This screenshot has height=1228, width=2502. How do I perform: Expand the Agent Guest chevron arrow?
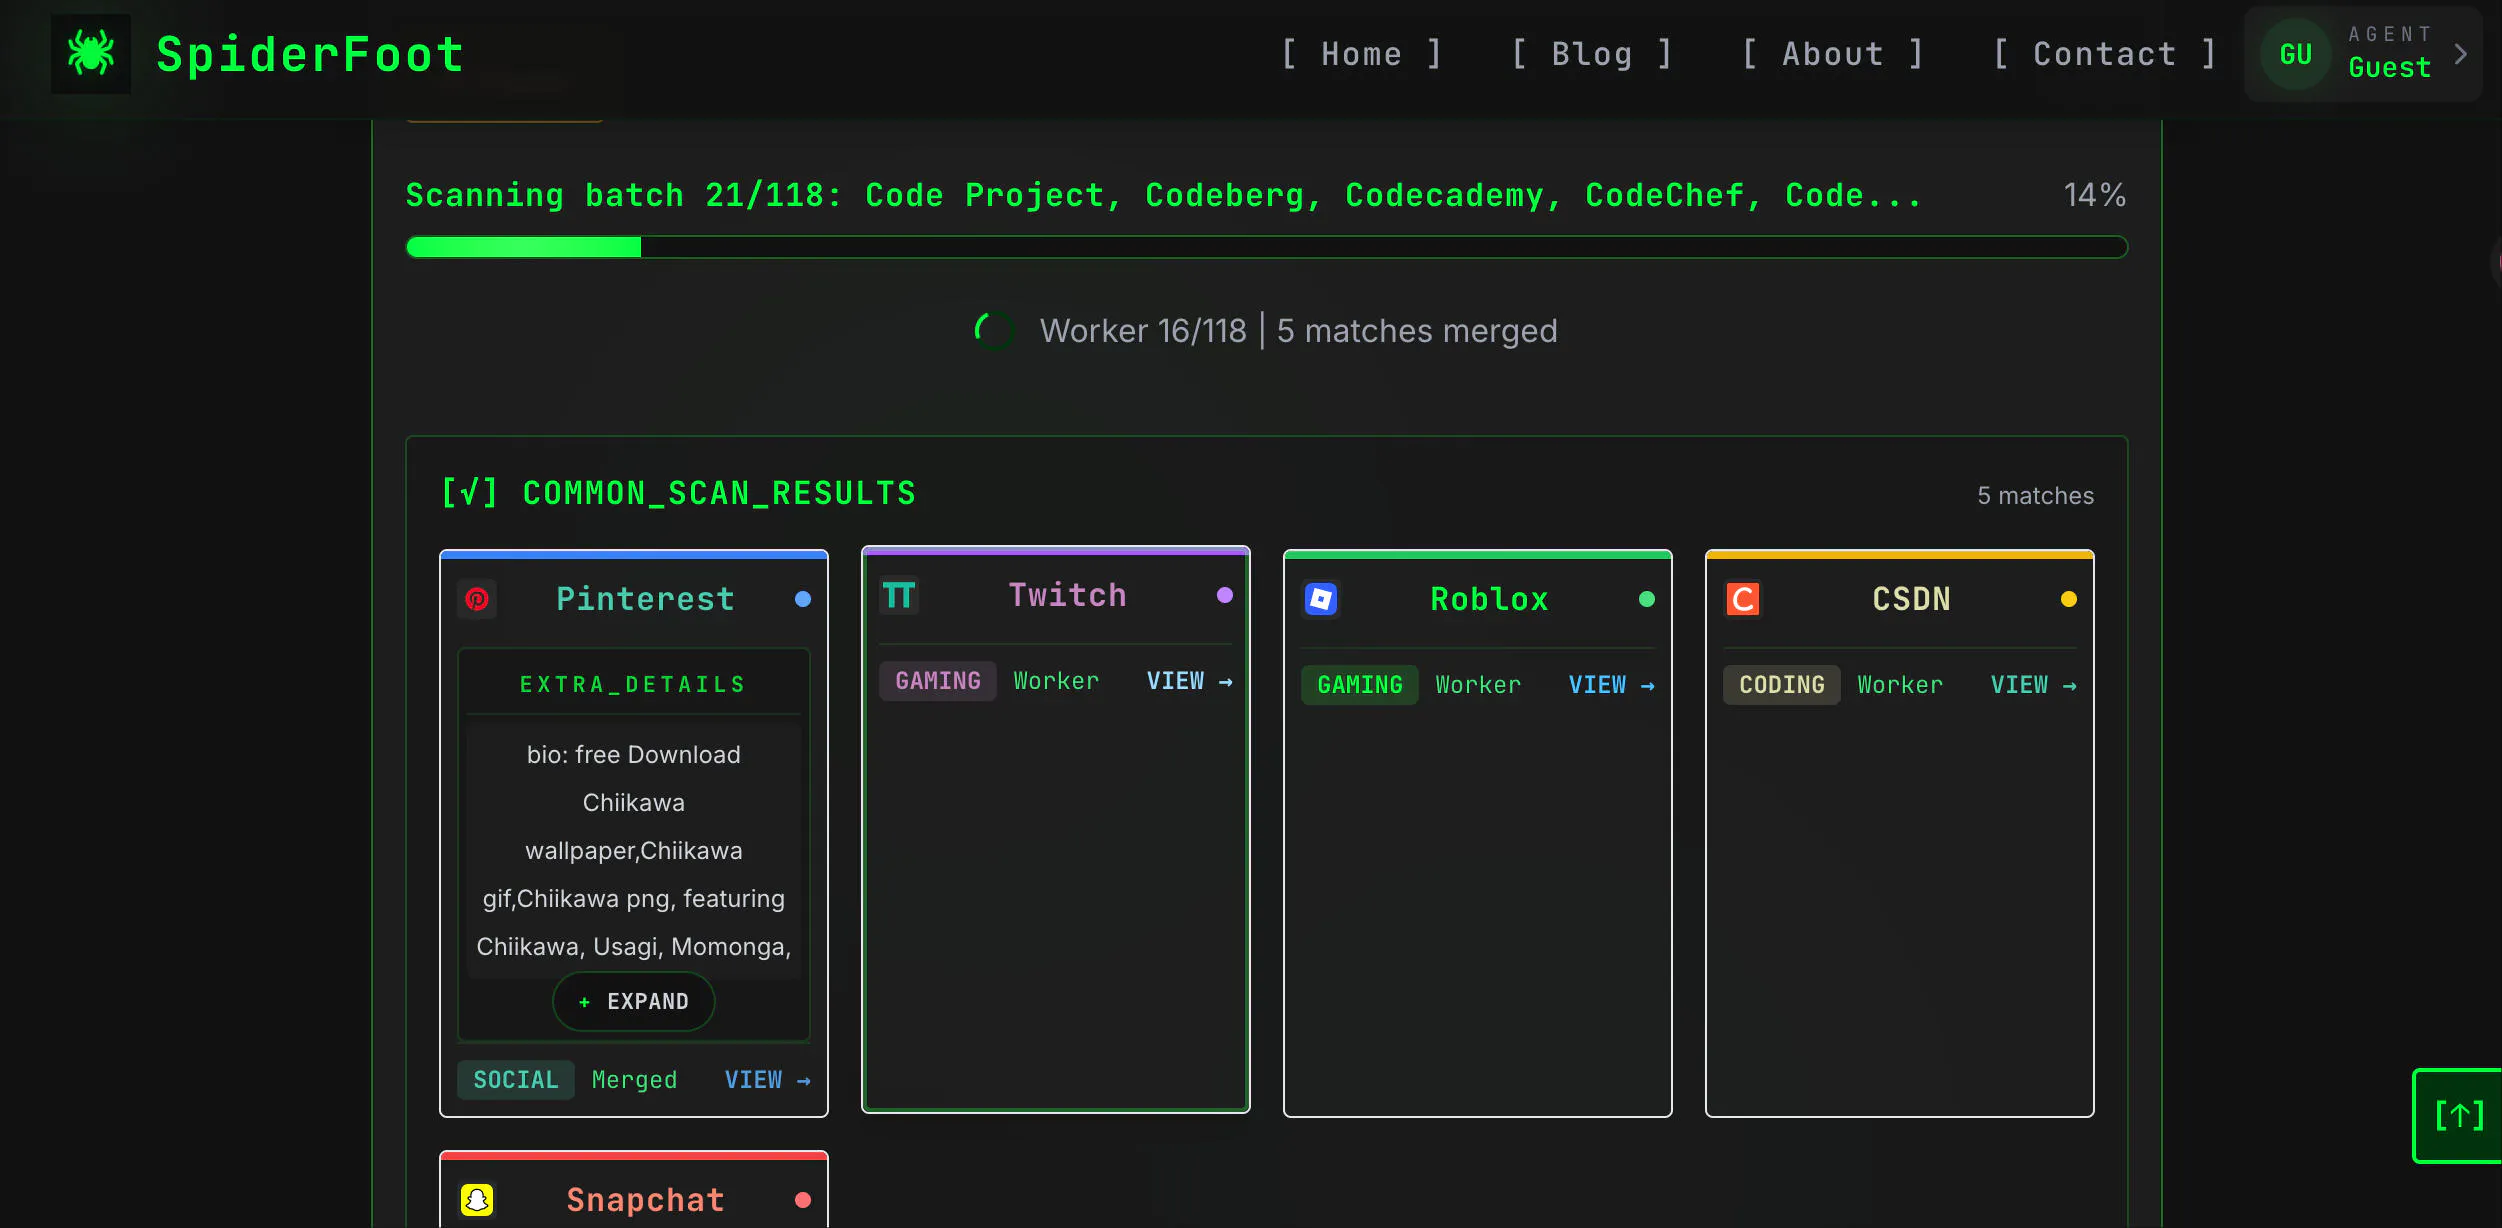(2461, 54)
